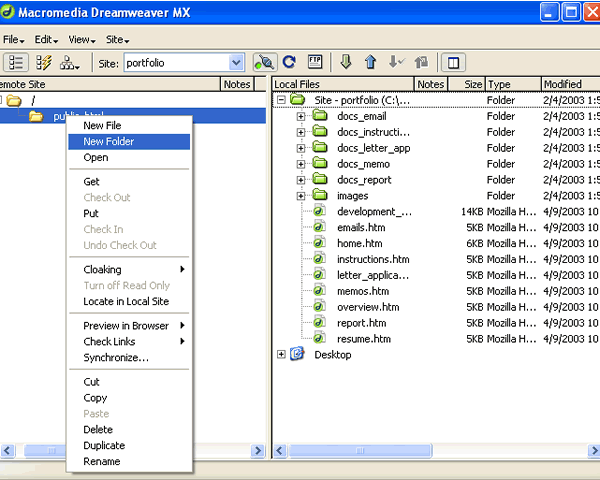Screen dimensions: 600x480
Task: Click the Expand/Collapse panel icon
Action: coord(453,62)
